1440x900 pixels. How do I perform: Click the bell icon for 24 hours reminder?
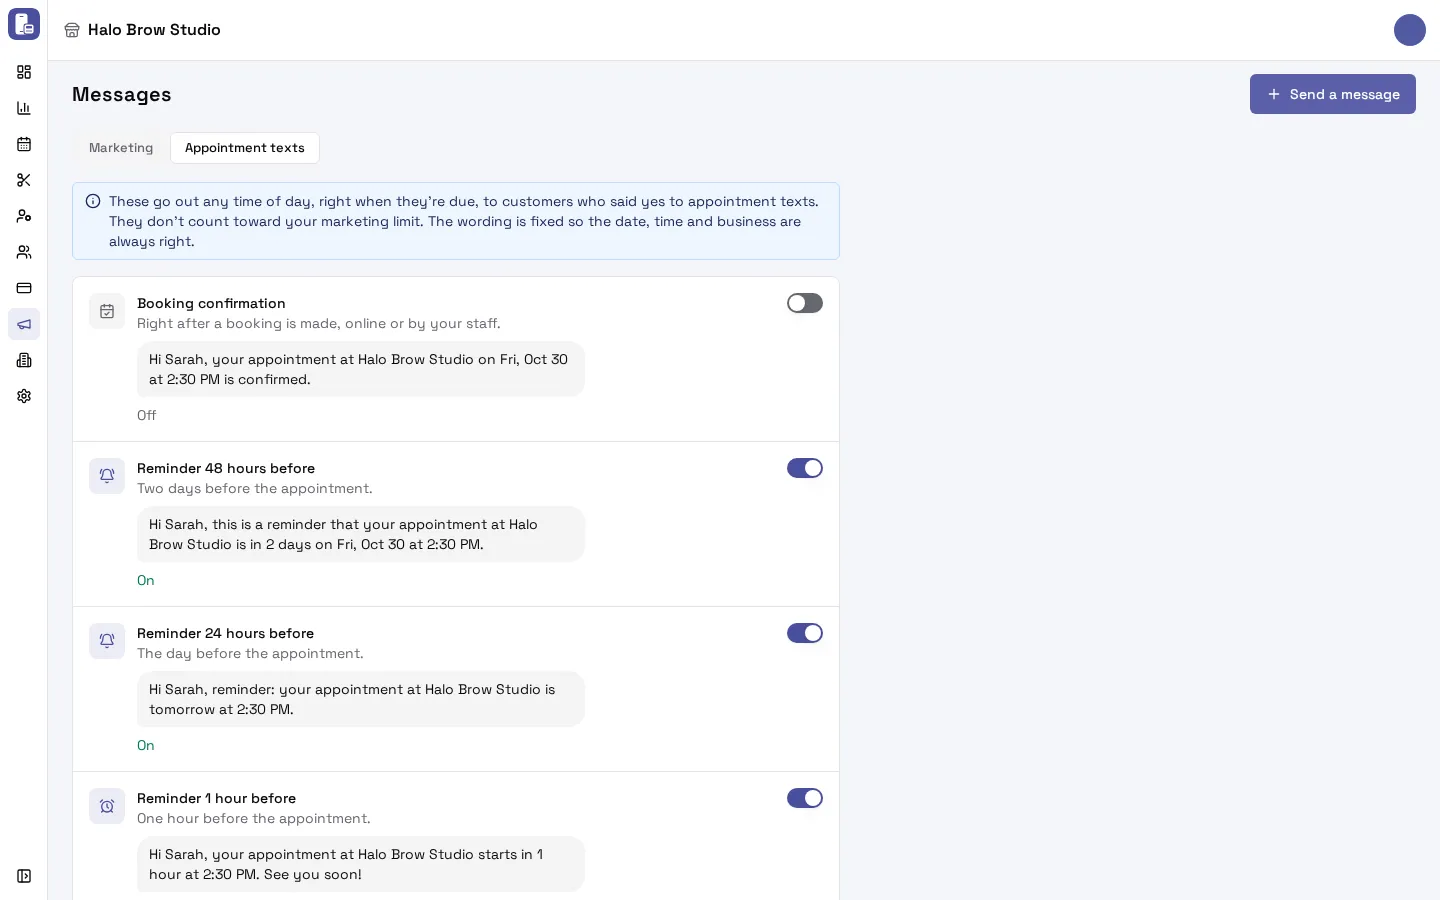click(x=107, y=641)
